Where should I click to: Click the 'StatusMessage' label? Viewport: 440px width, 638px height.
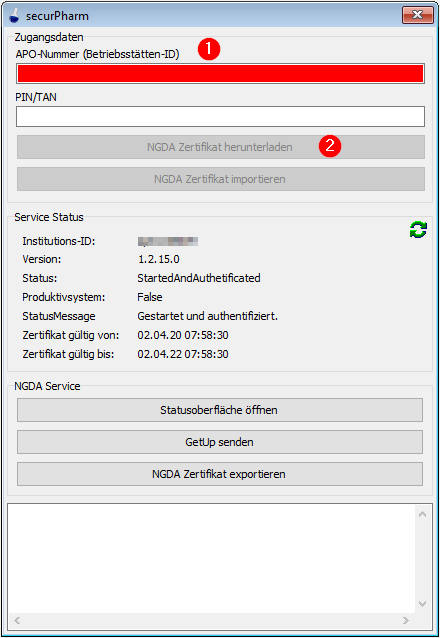(59, 316)
